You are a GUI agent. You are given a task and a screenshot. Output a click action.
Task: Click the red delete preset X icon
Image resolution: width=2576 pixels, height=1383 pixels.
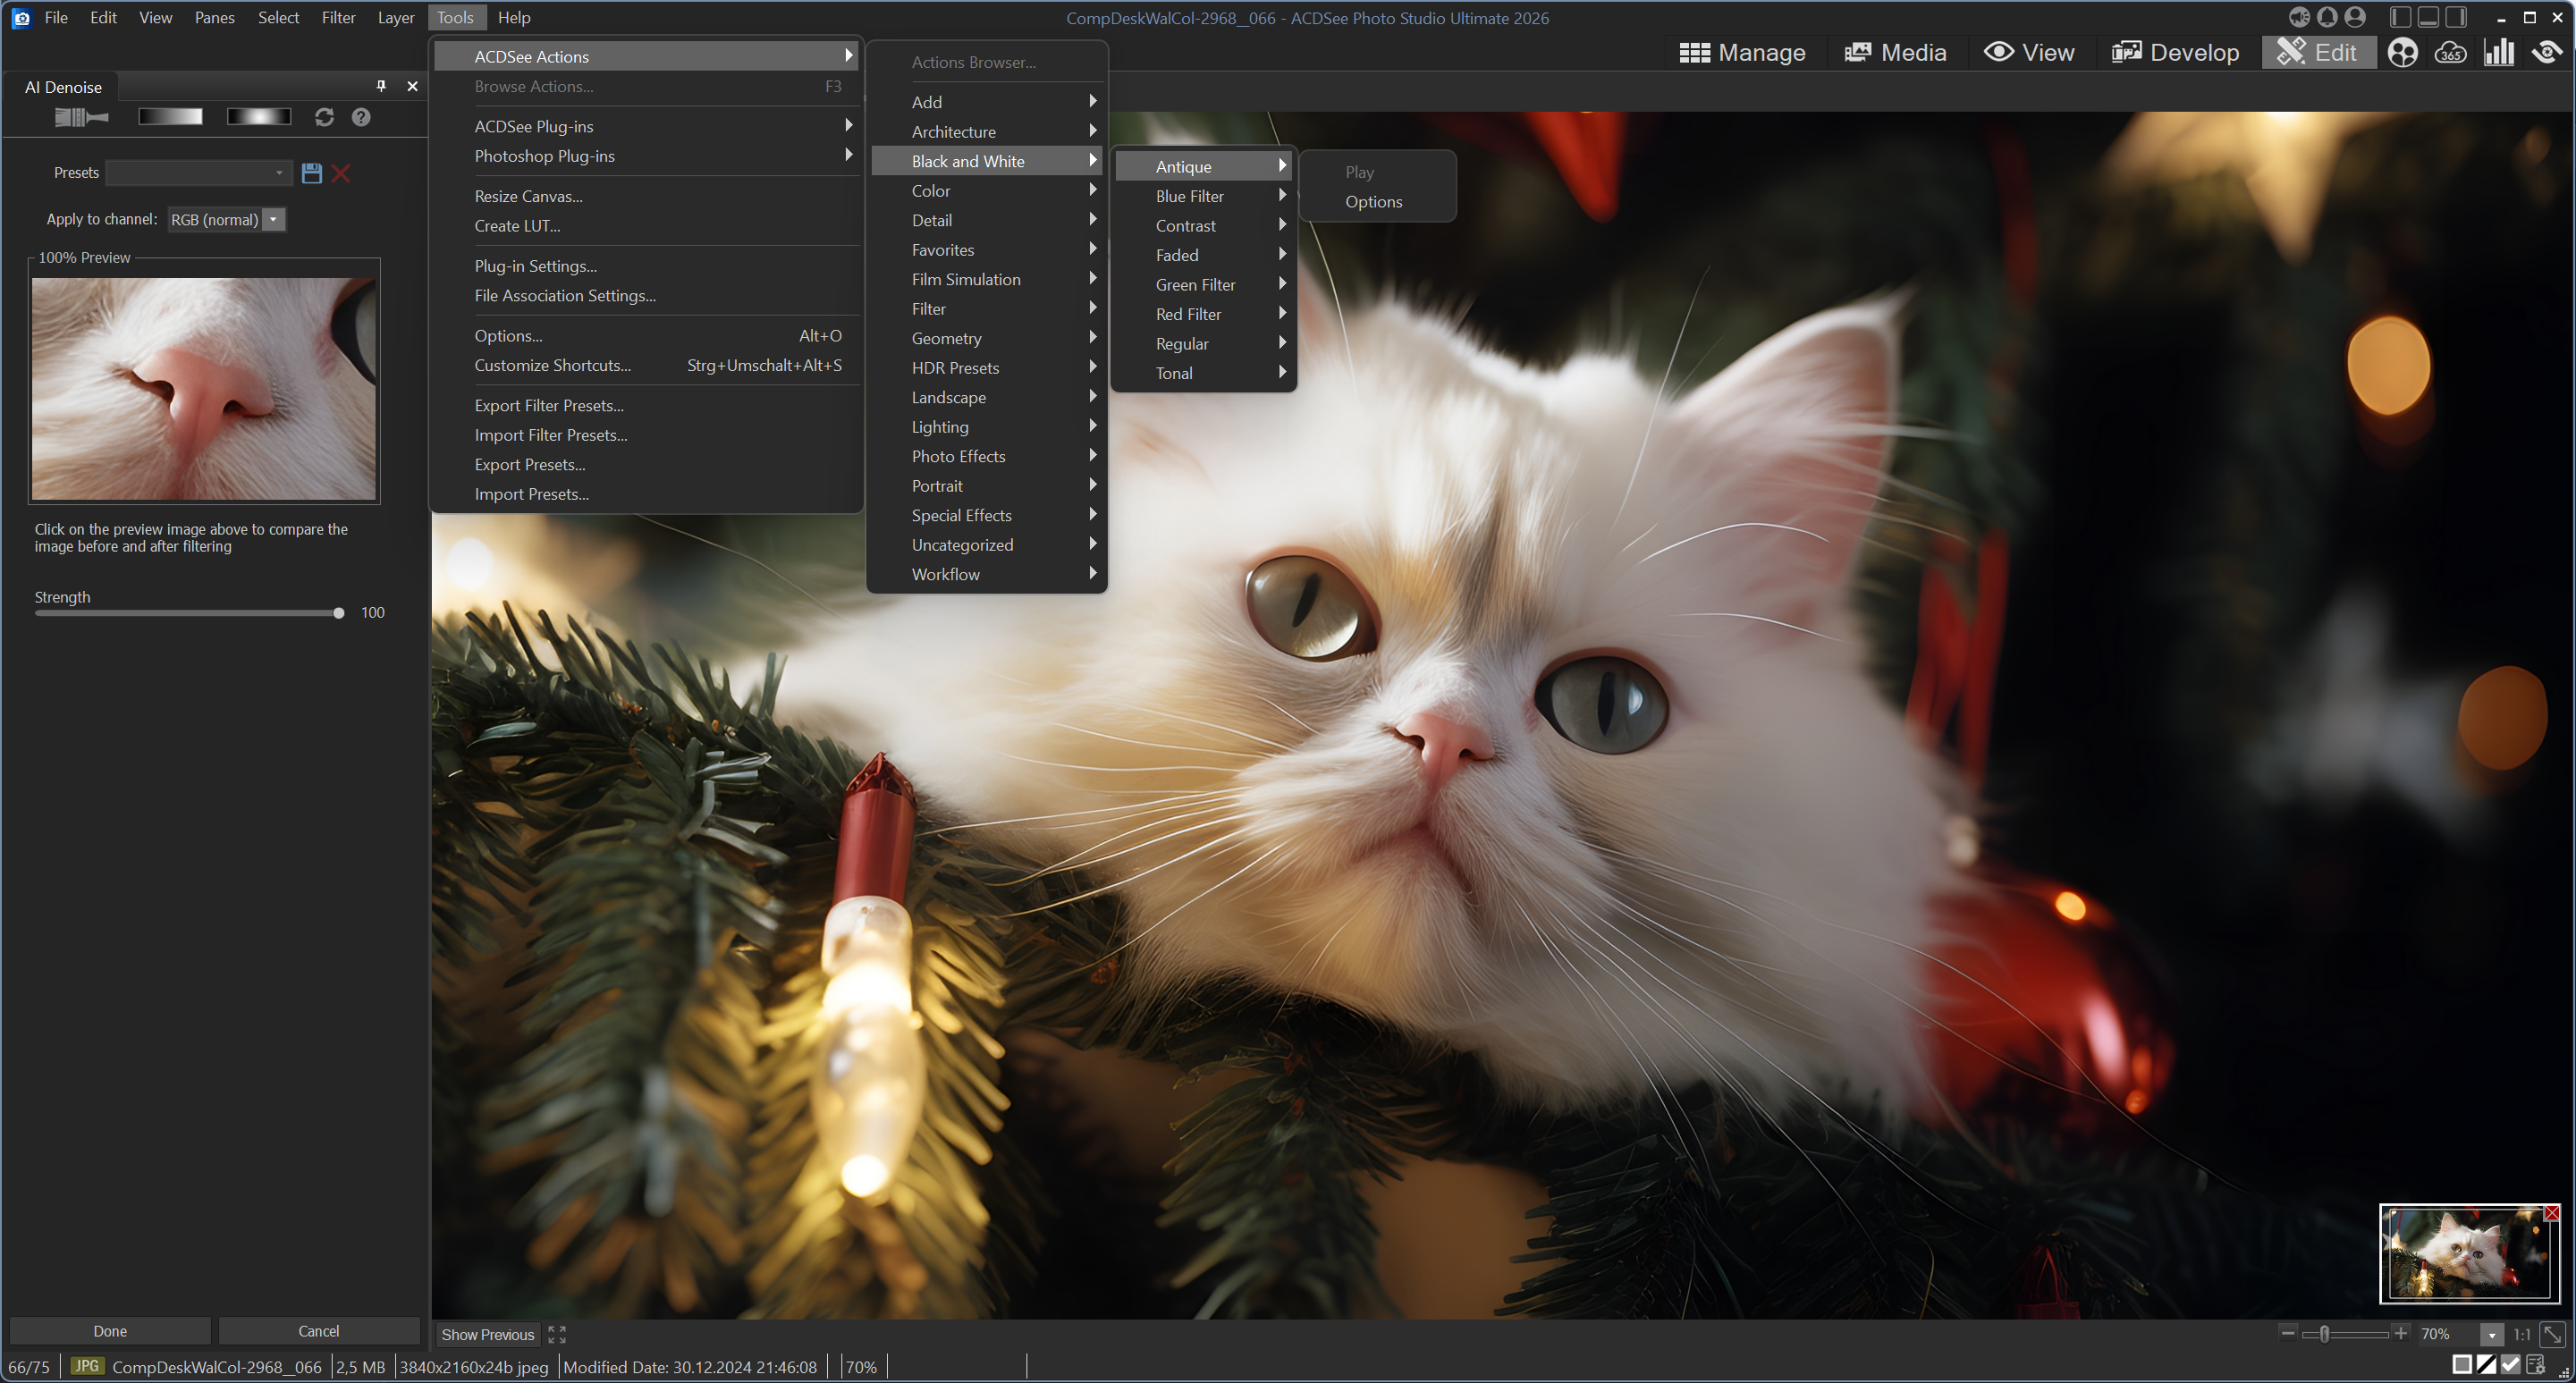[341, 173]
